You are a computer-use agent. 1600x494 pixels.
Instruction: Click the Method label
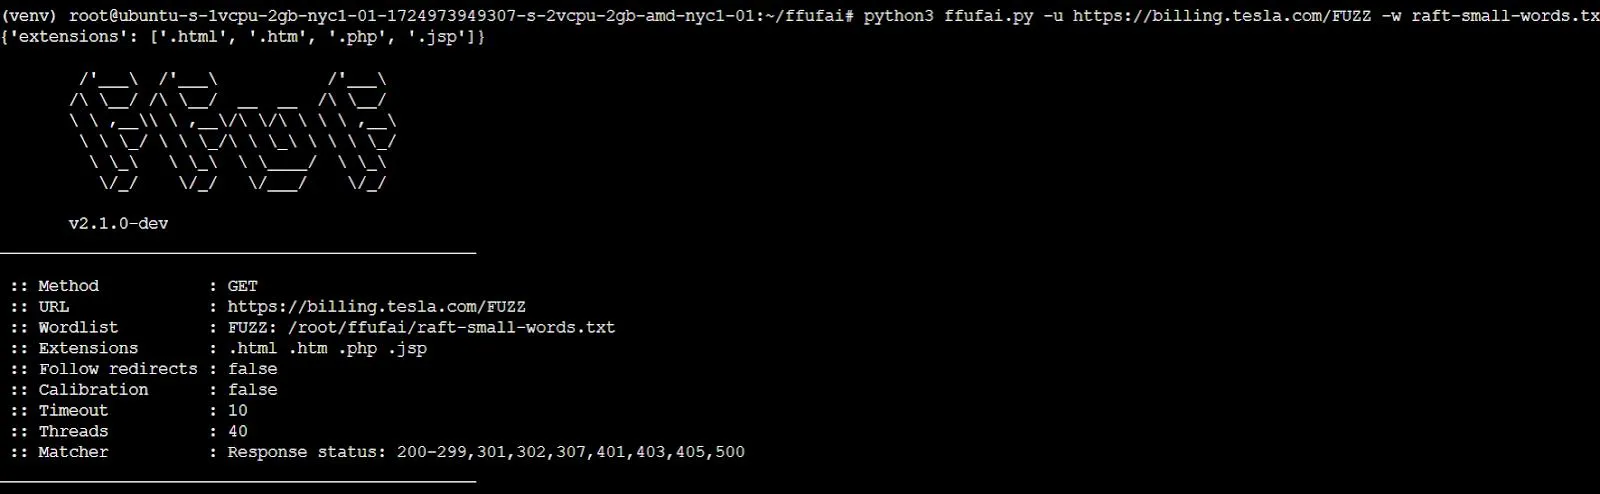click(x=68, y=286)
